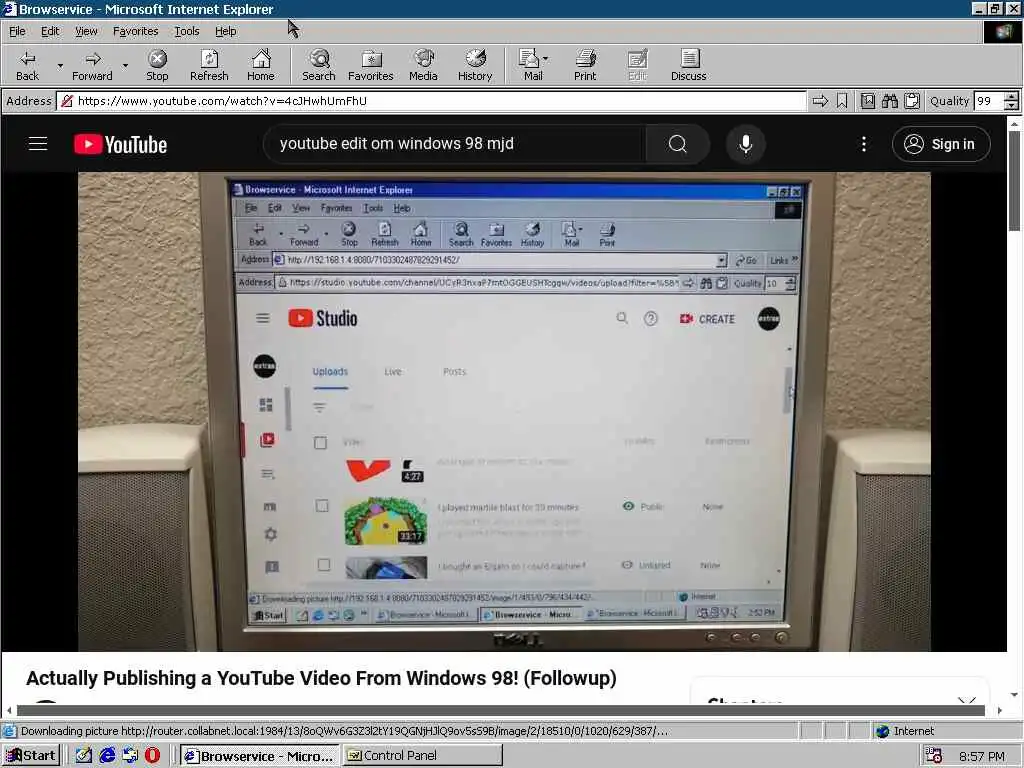Image resolution: width=1024 pixels, height=768 pixels.
Task: Switch to Control Panel taskbar button
Action: [423, 756]
